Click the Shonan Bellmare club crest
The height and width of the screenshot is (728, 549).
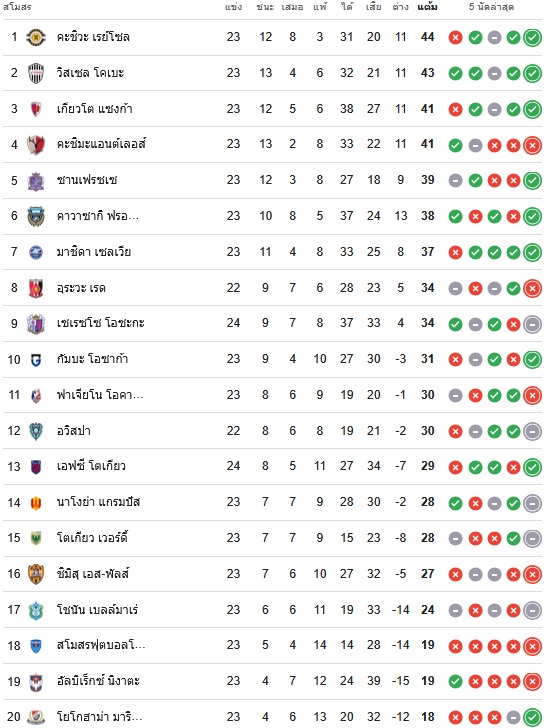[36, 610]
